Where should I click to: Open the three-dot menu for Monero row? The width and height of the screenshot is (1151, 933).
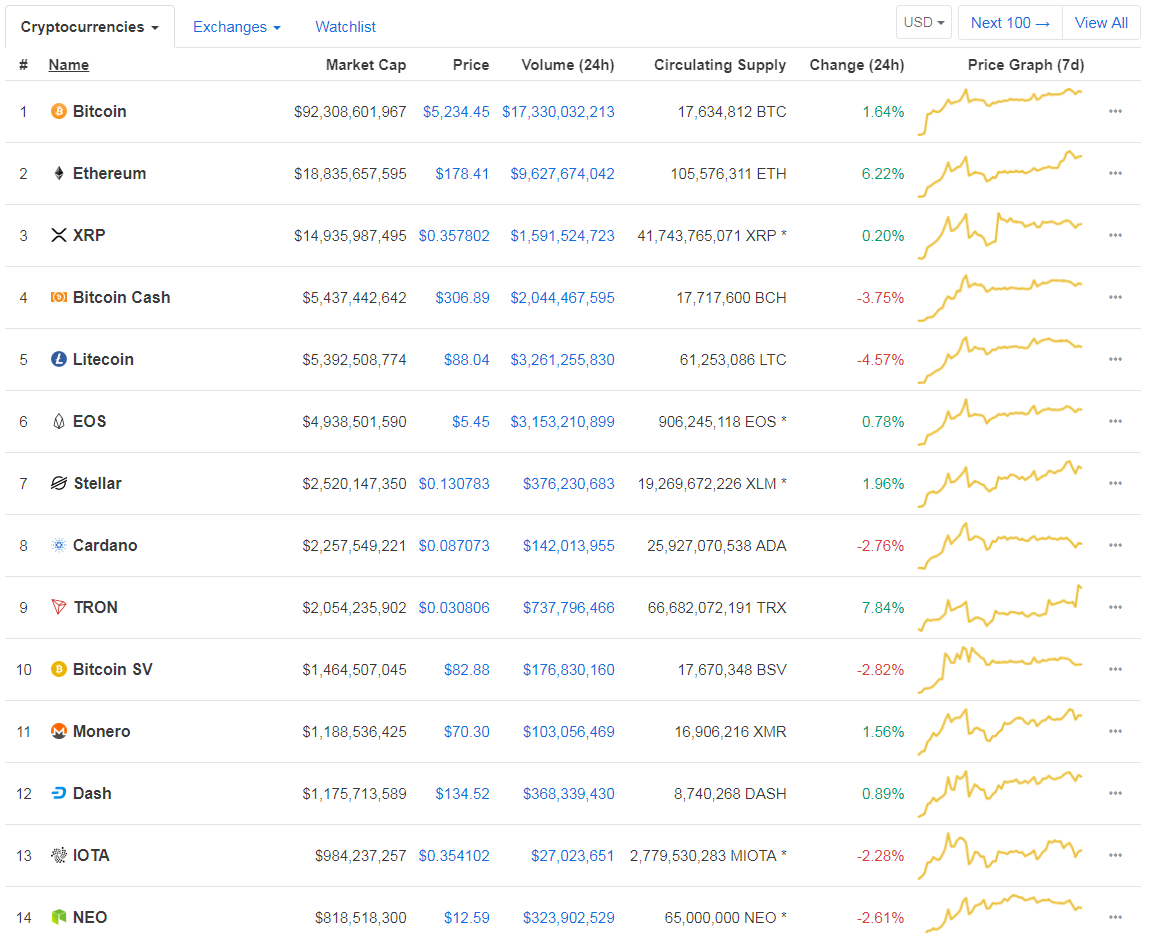(x=1116, y=732)
